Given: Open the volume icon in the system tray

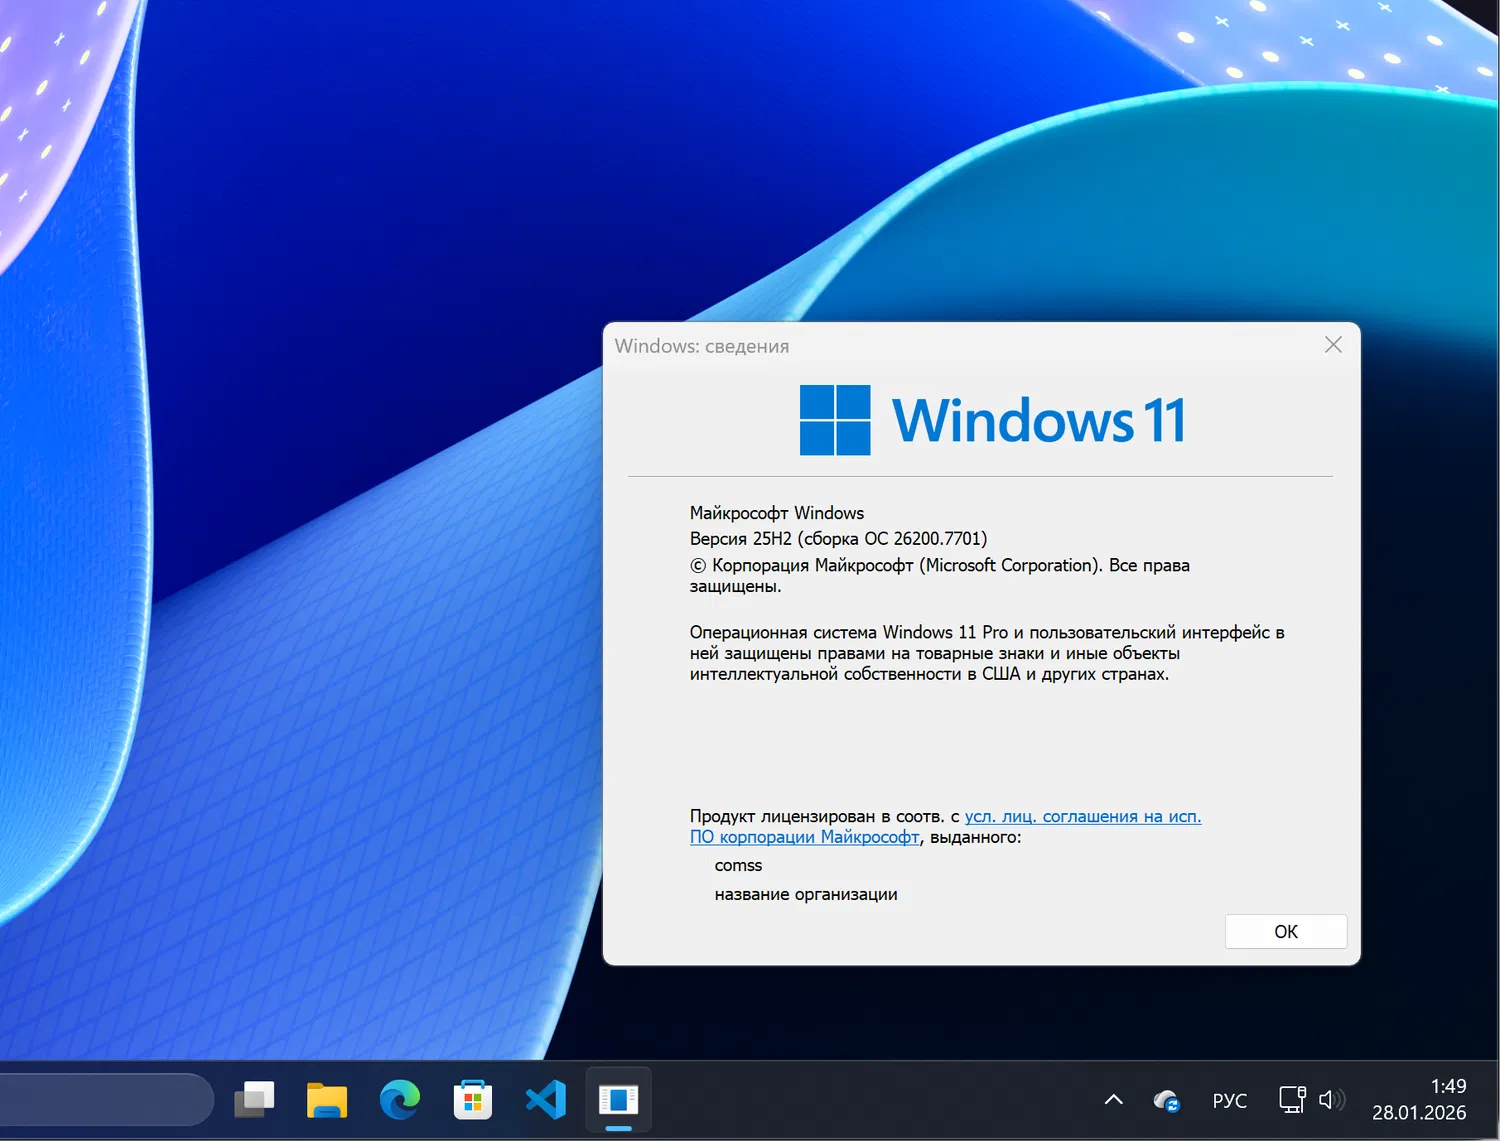Looking at the screenshot, I should 1333,1099.
